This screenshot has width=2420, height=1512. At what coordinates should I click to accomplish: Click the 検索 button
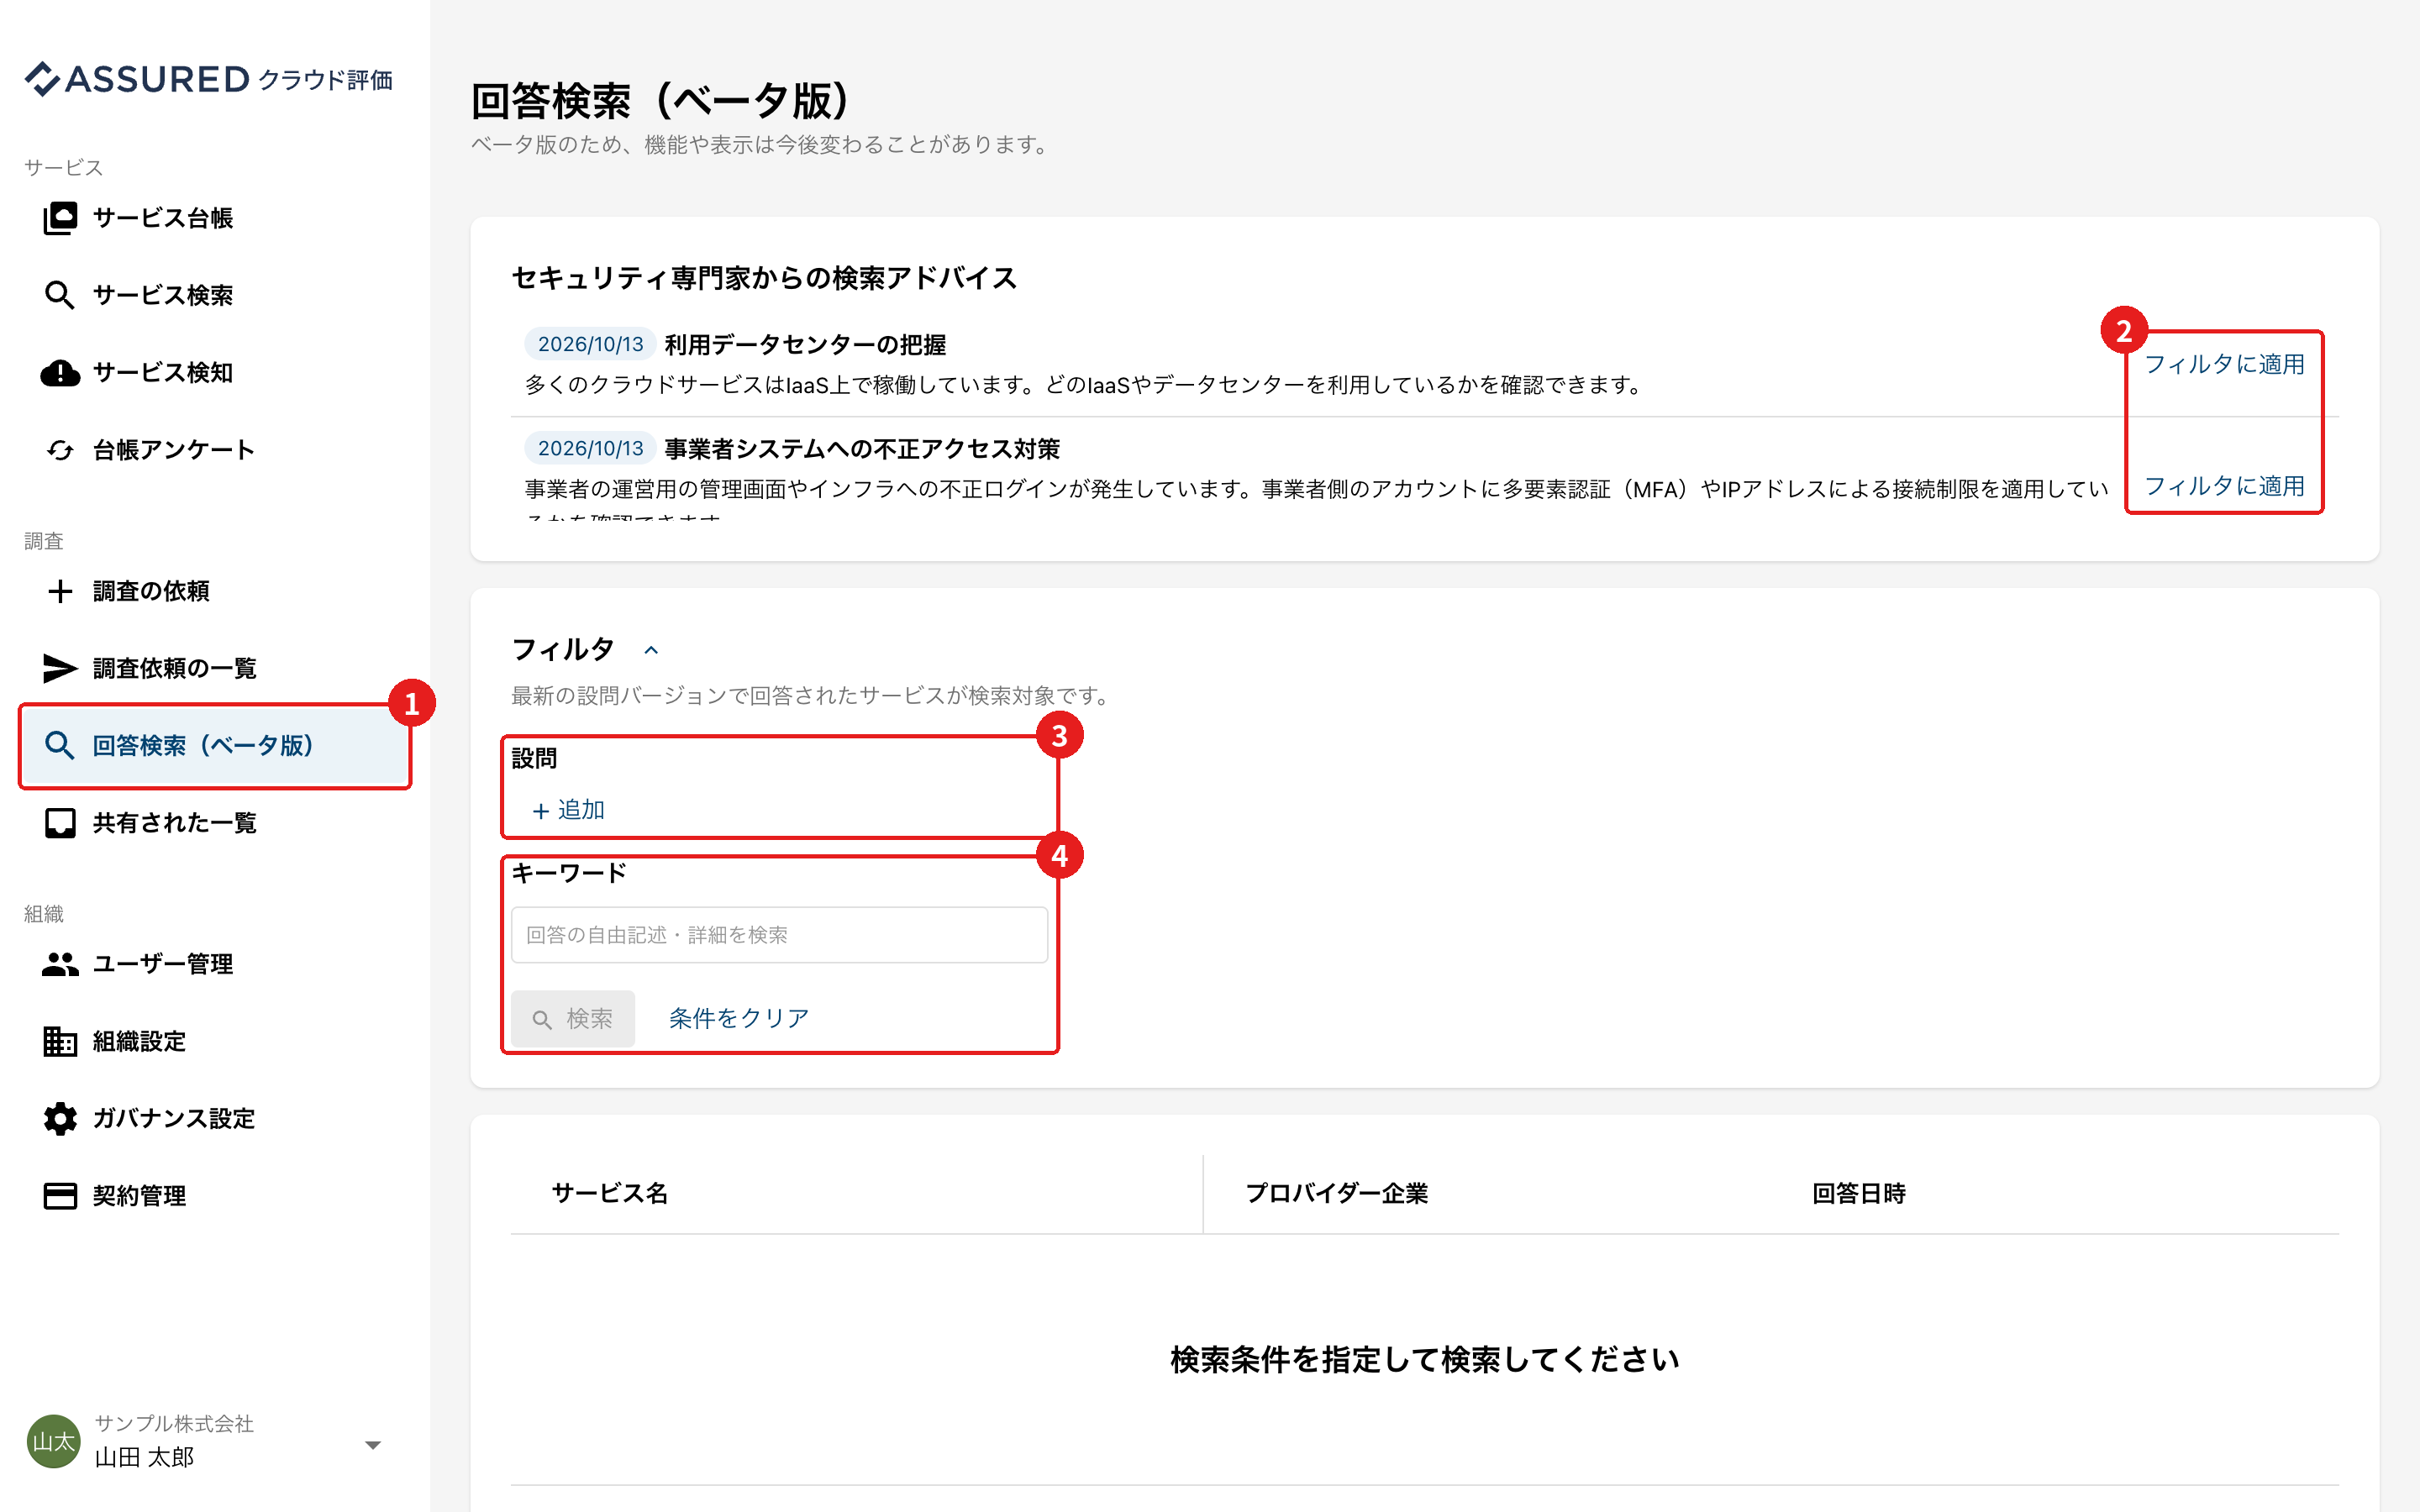[x=573, y=1018]
